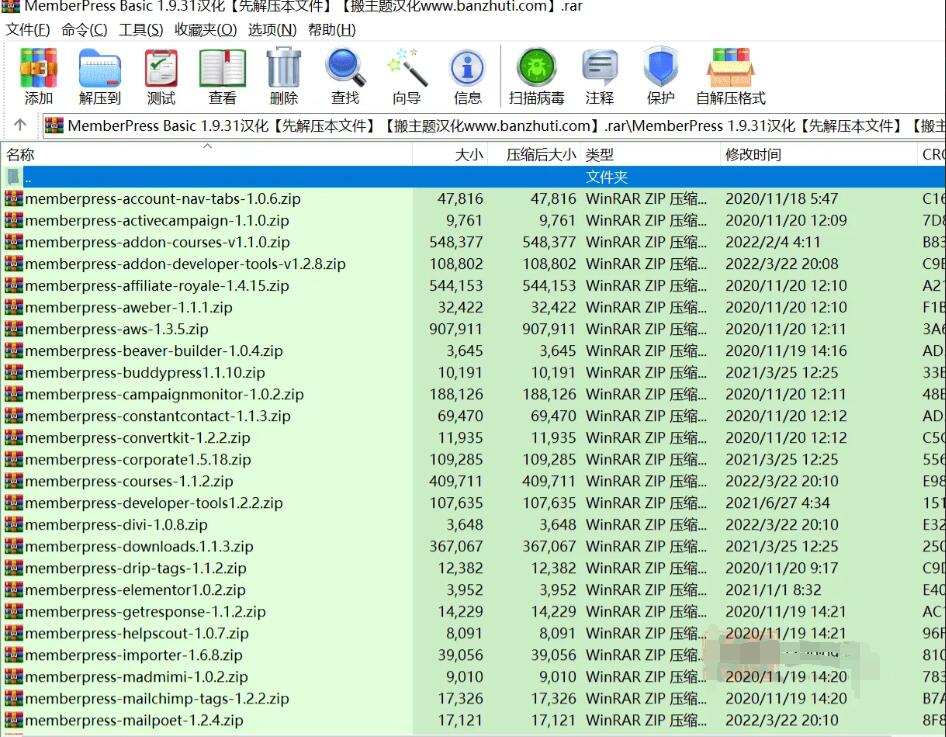Viewport: 946px width, 737px height.
Task: Open the Tools (工具) menu
Action: (x=141, y=30)
